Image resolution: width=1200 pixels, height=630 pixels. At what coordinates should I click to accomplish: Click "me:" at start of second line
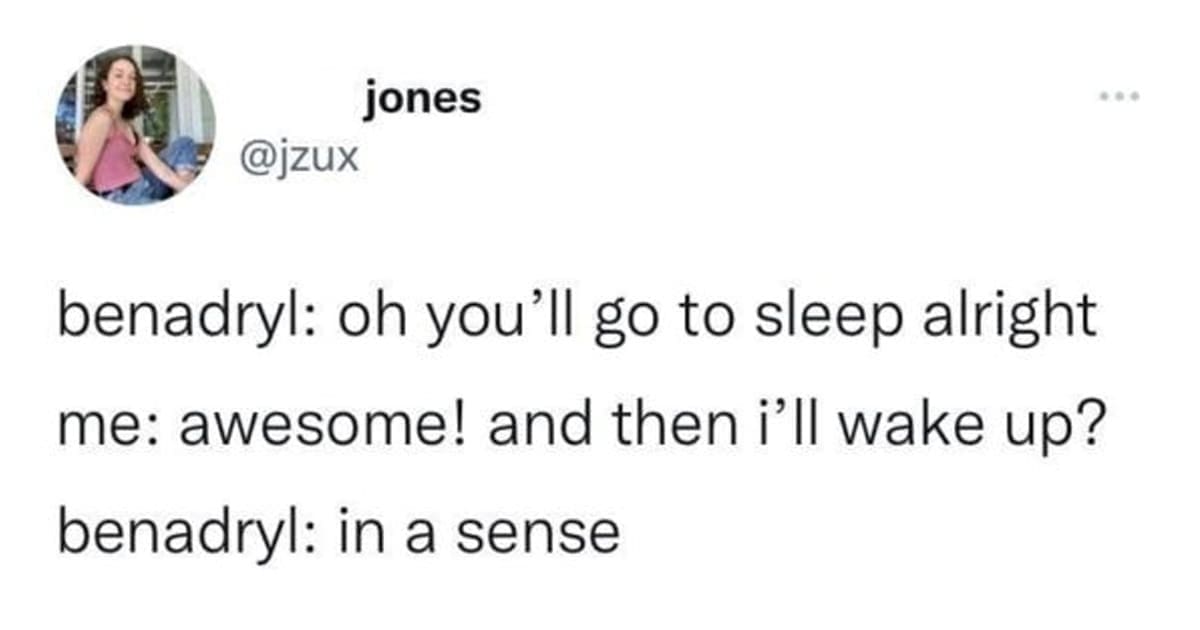point(92,427)
